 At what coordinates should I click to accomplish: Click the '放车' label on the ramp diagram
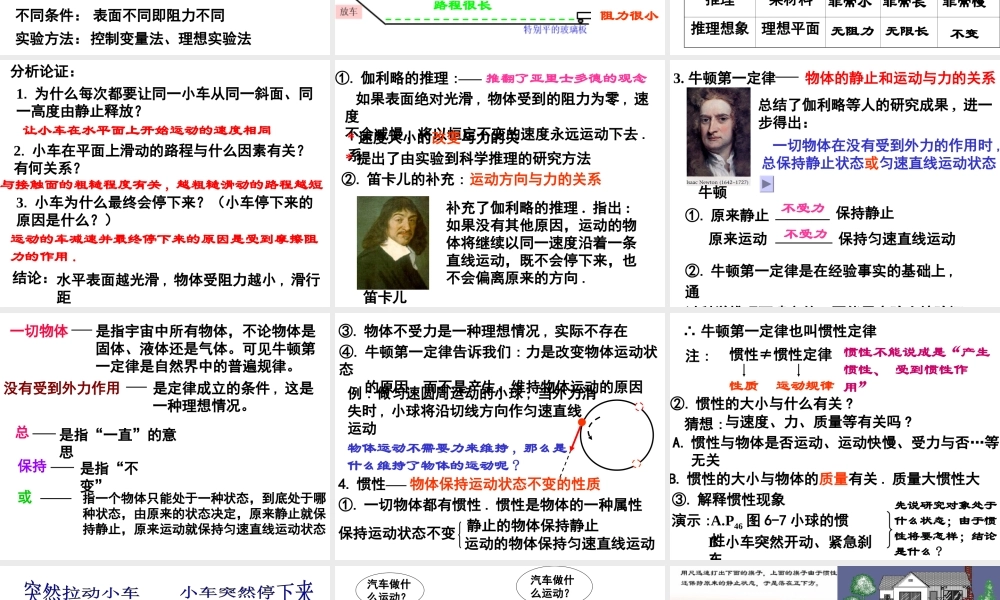pos(349,12)
